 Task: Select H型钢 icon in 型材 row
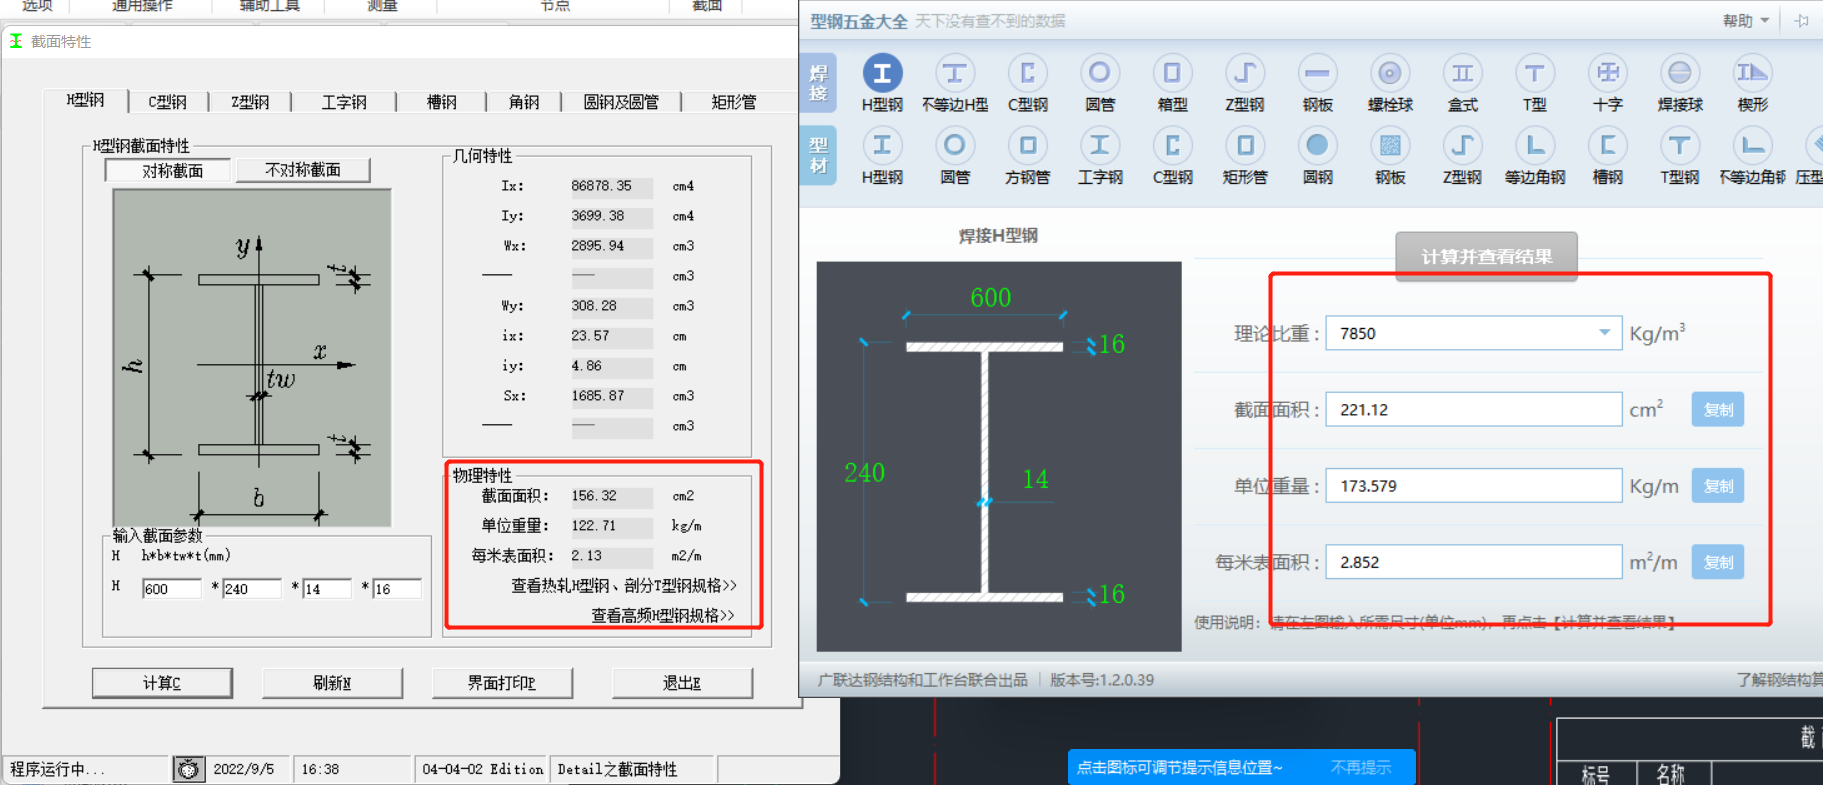click(x=882, y=146)
